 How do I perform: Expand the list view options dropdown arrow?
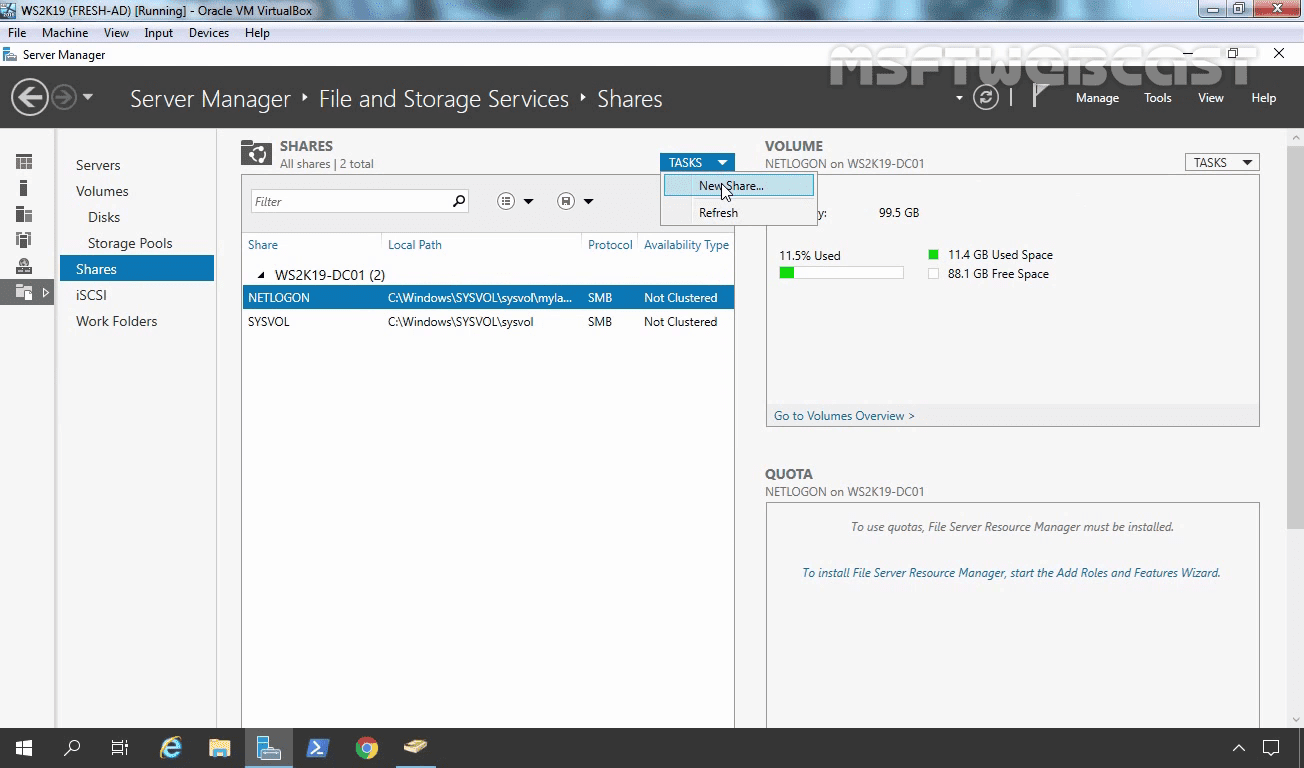point(528,201)
